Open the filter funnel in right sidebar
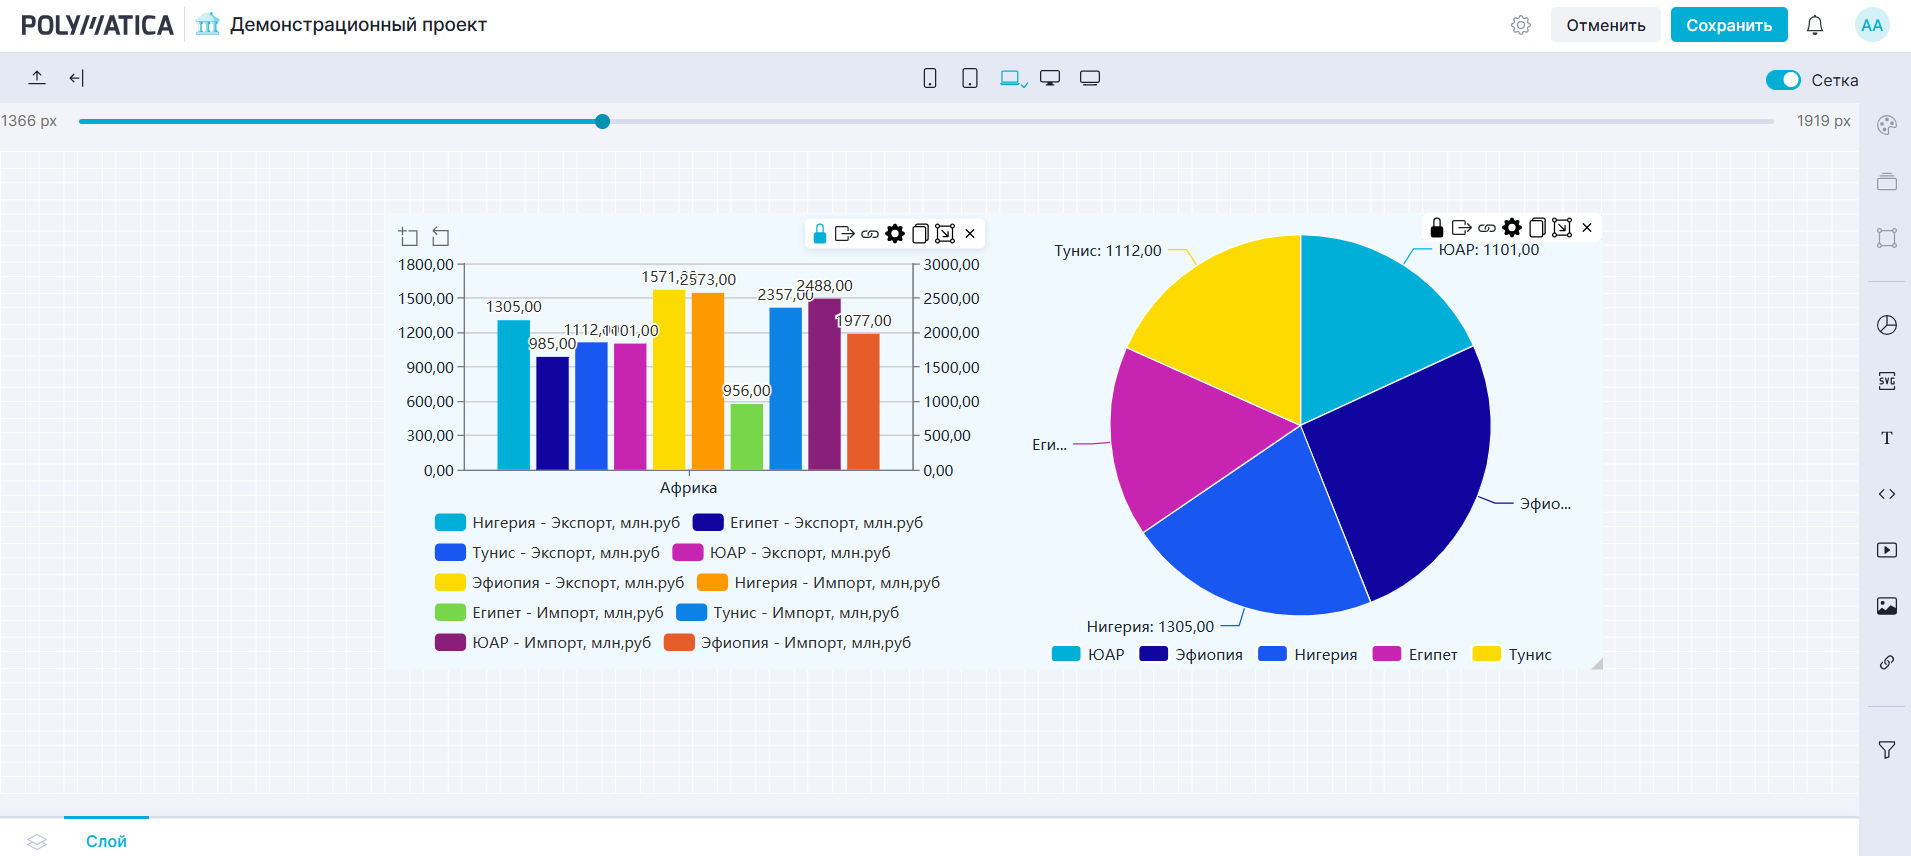Image resolution: width=1911 pixels, height=856 pixels. [x=1886, y=750]
